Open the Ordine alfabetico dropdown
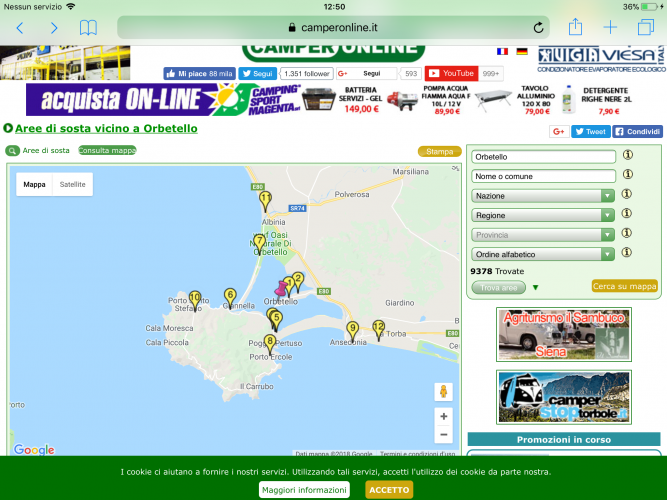Viewport: 667px width, 500px height. pos(543,254)
